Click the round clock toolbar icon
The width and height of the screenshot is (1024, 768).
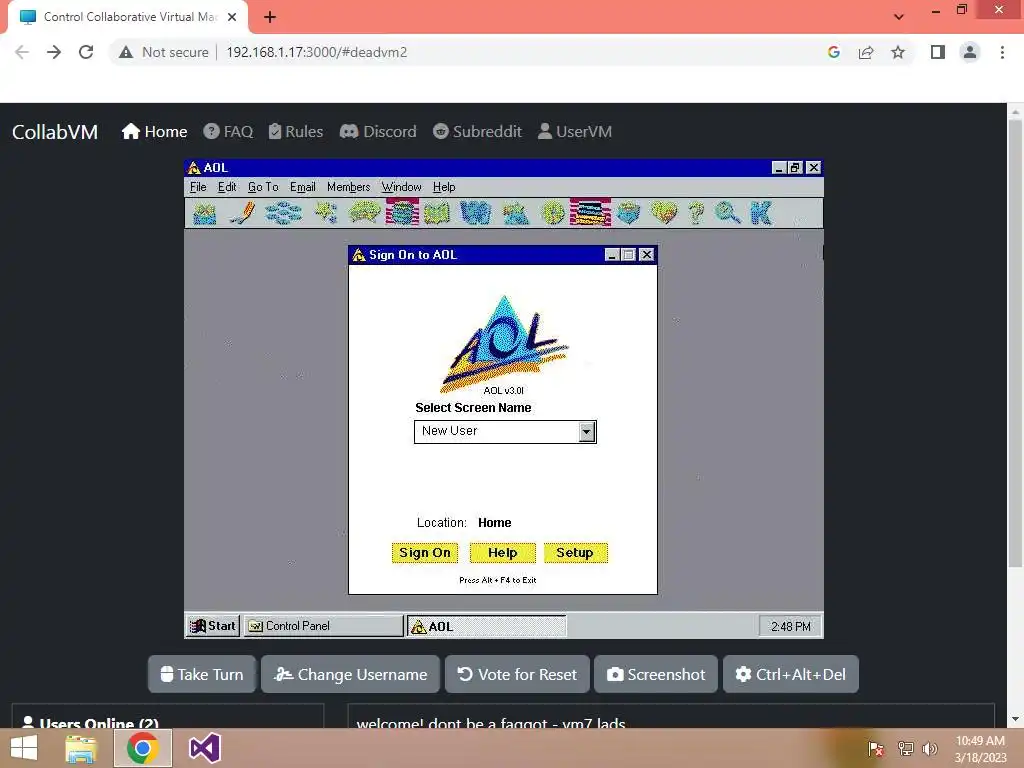click(x=553, y=214)
